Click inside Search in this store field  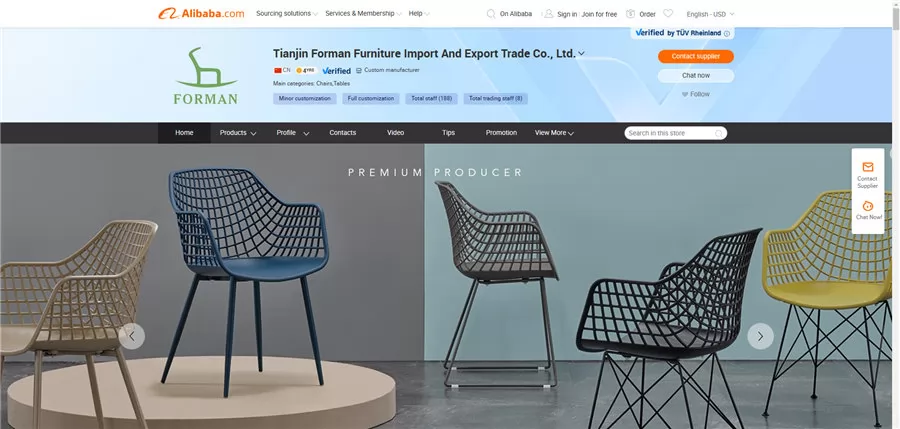tap(670, 133)
